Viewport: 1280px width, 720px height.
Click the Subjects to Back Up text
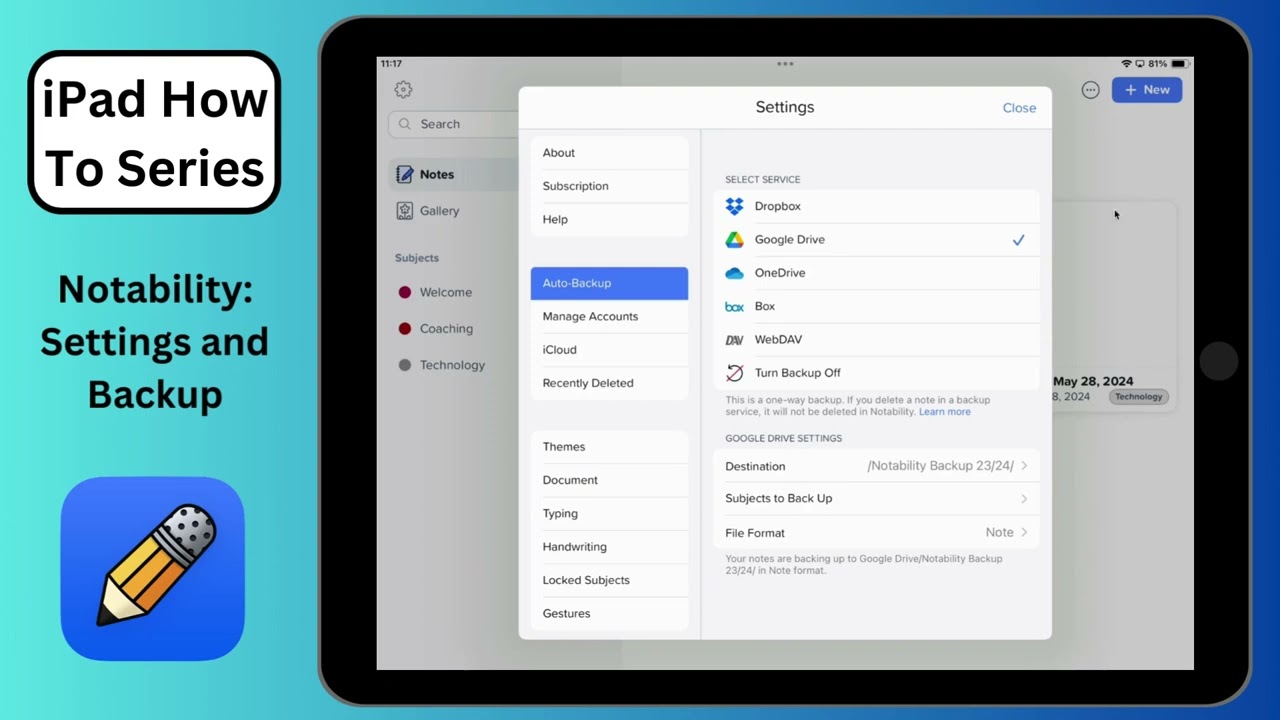pos(778,499)
